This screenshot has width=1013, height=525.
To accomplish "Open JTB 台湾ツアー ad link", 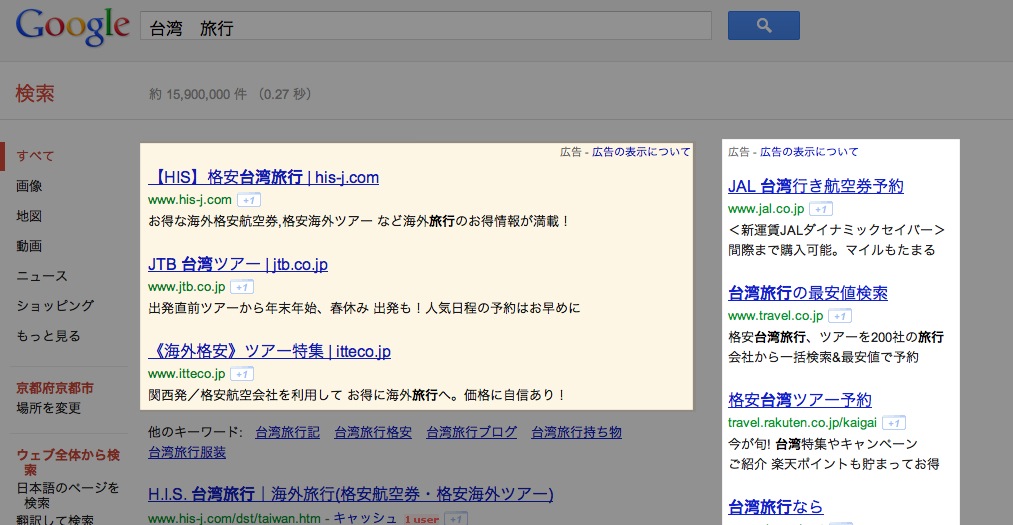I will (238, 264).
